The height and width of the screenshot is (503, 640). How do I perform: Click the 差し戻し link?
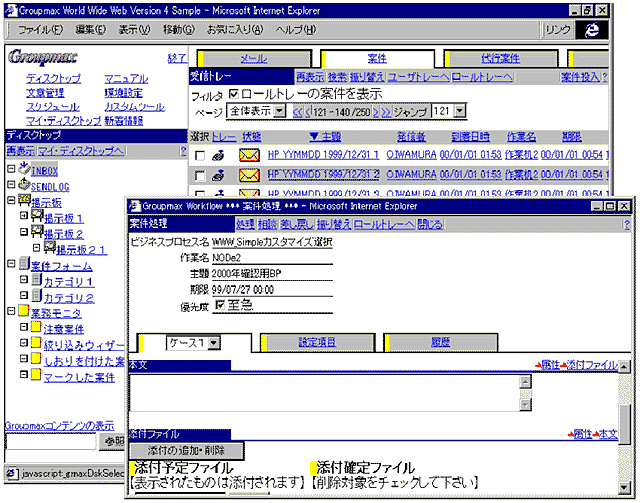coord(297,224)
